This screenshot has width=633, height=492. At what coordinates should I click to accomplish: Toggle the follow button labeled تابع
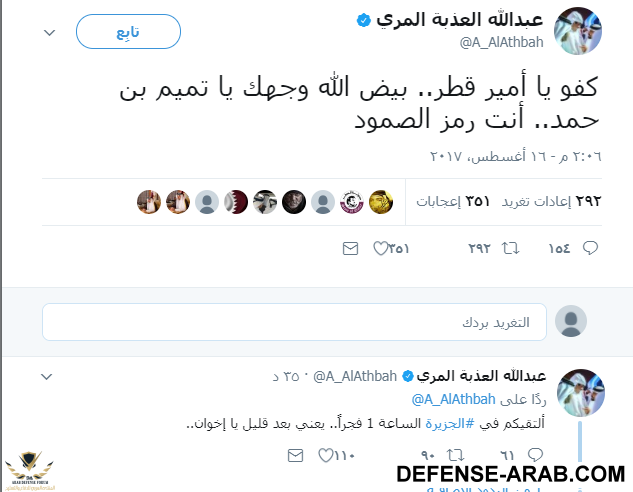coord(128,31)
